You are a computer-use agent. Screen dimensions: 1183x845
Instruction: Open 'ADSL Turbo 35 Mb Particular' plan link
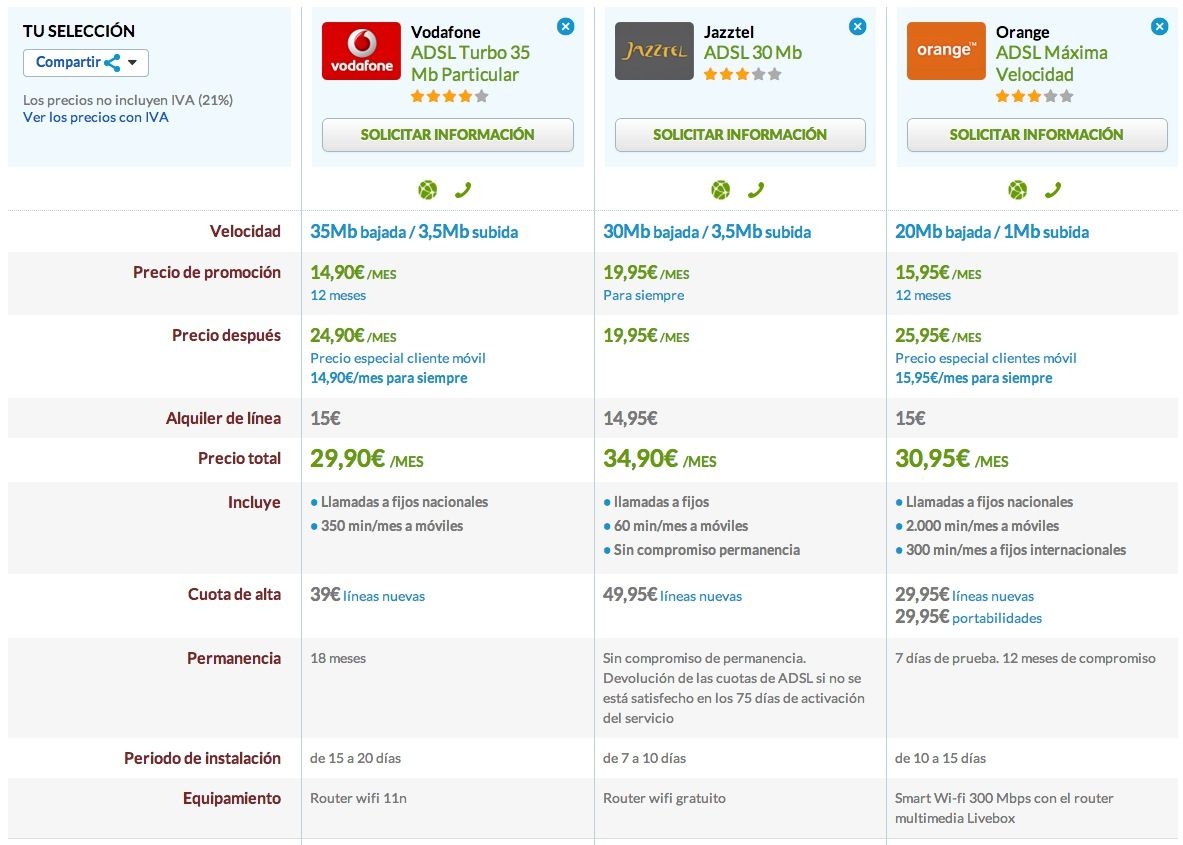pyautogui.click(x=470, y=63)
